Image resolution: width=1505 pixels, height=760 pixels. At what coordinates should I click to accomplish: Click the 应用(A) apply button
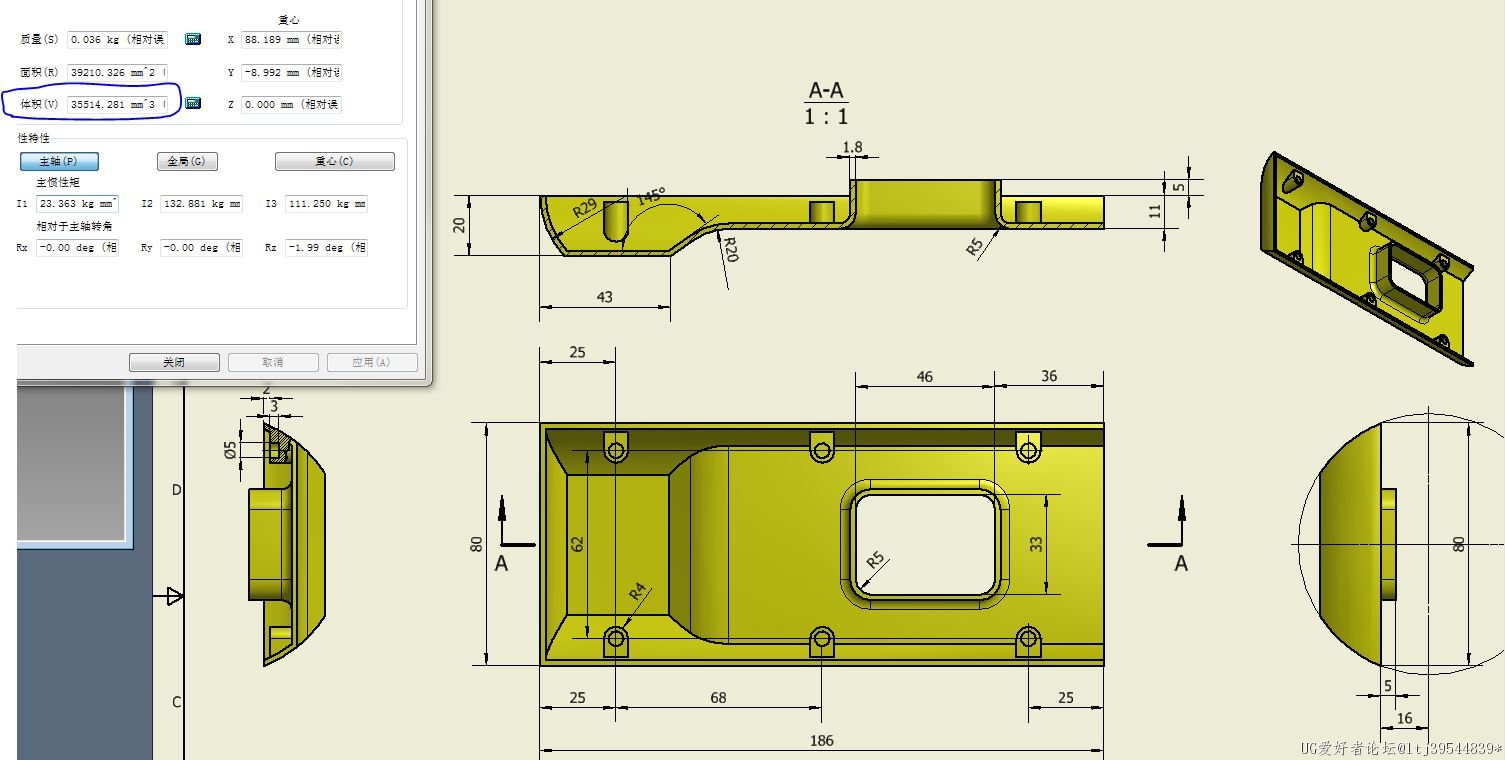click(x=370, y=362)
